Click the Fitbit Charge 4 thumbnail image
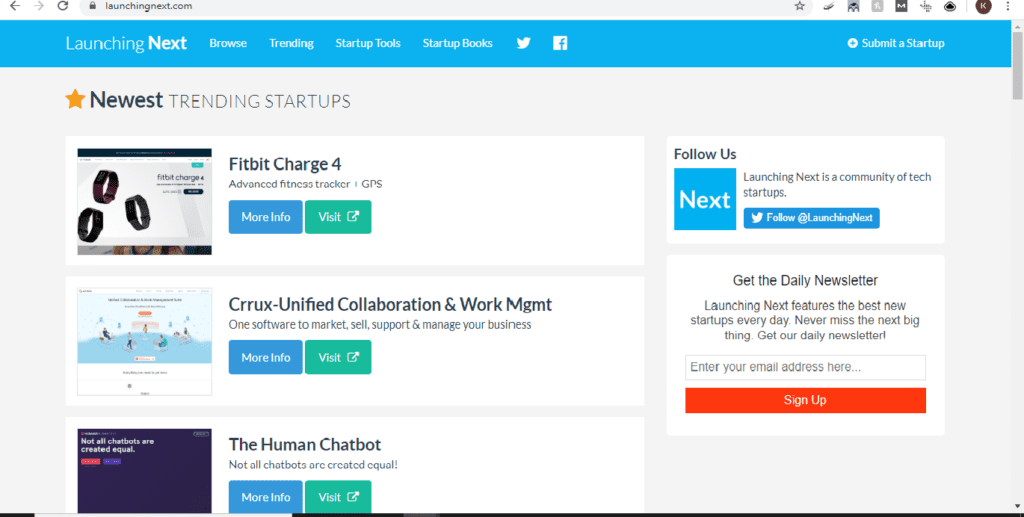Viewport: 1024px width, 517px height. click(144, 201)
